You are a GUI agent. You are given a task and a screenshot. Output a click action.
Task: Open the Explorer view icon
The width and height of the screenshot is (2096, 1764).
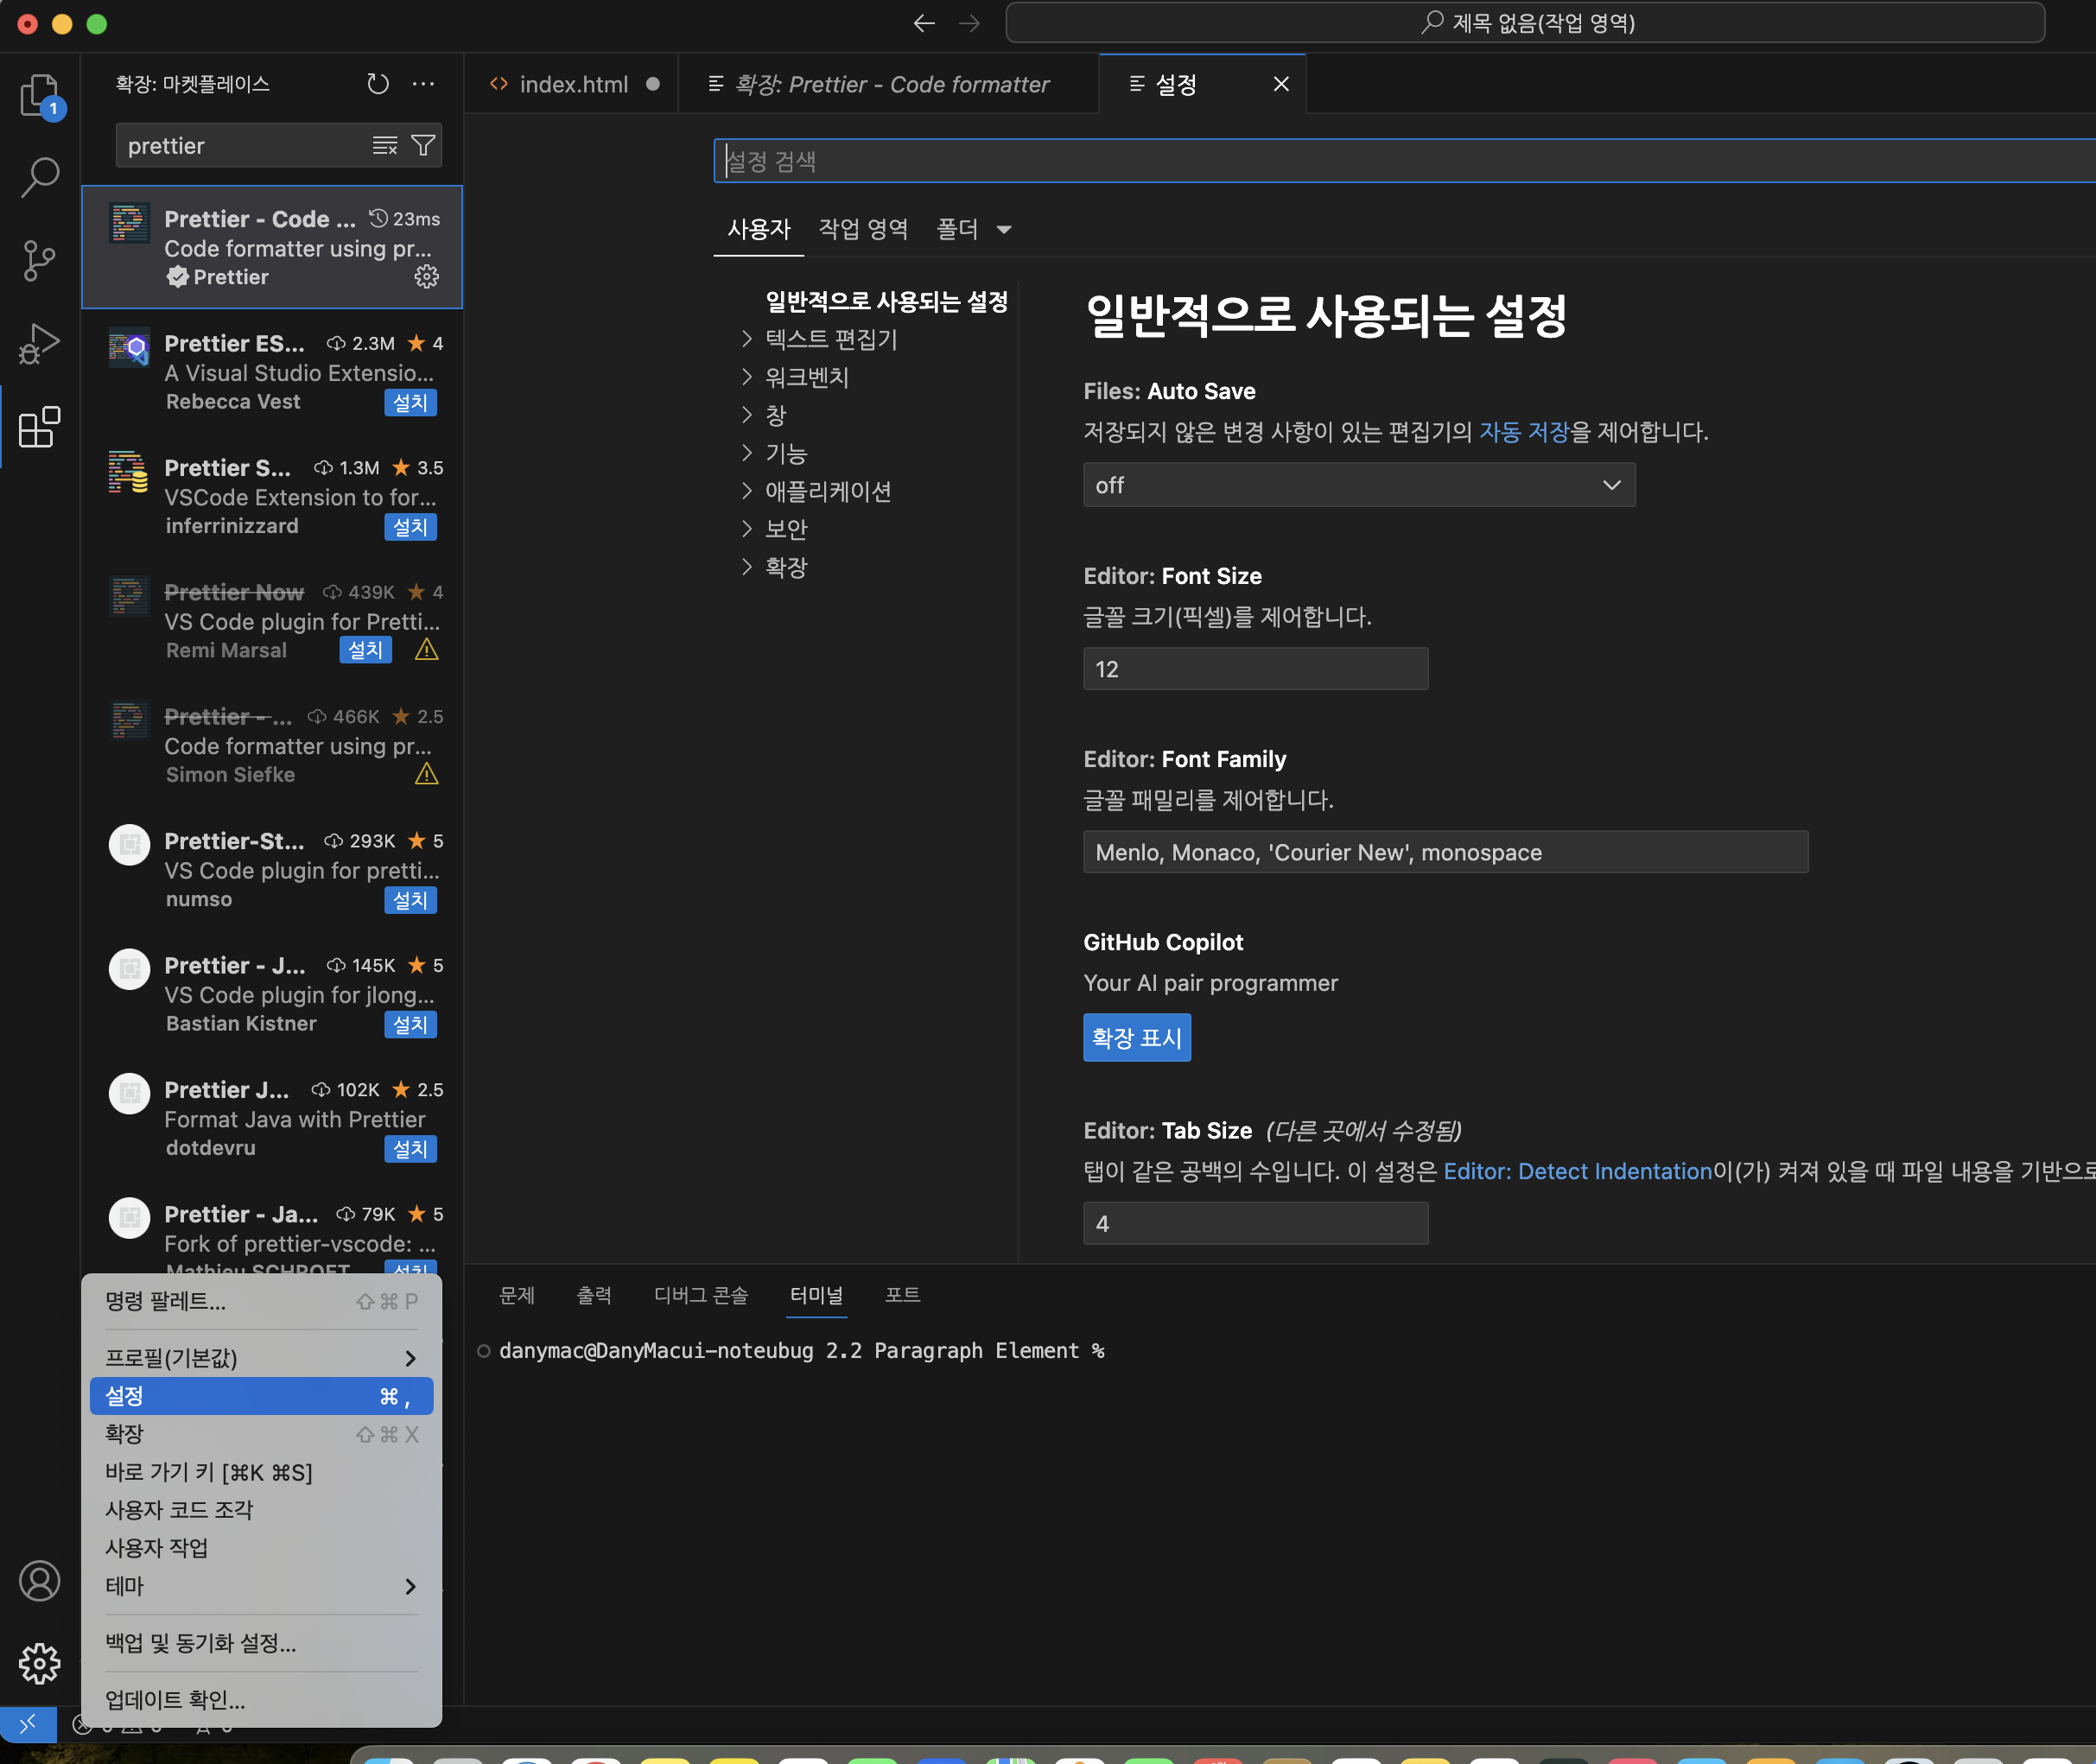(39, 95)
